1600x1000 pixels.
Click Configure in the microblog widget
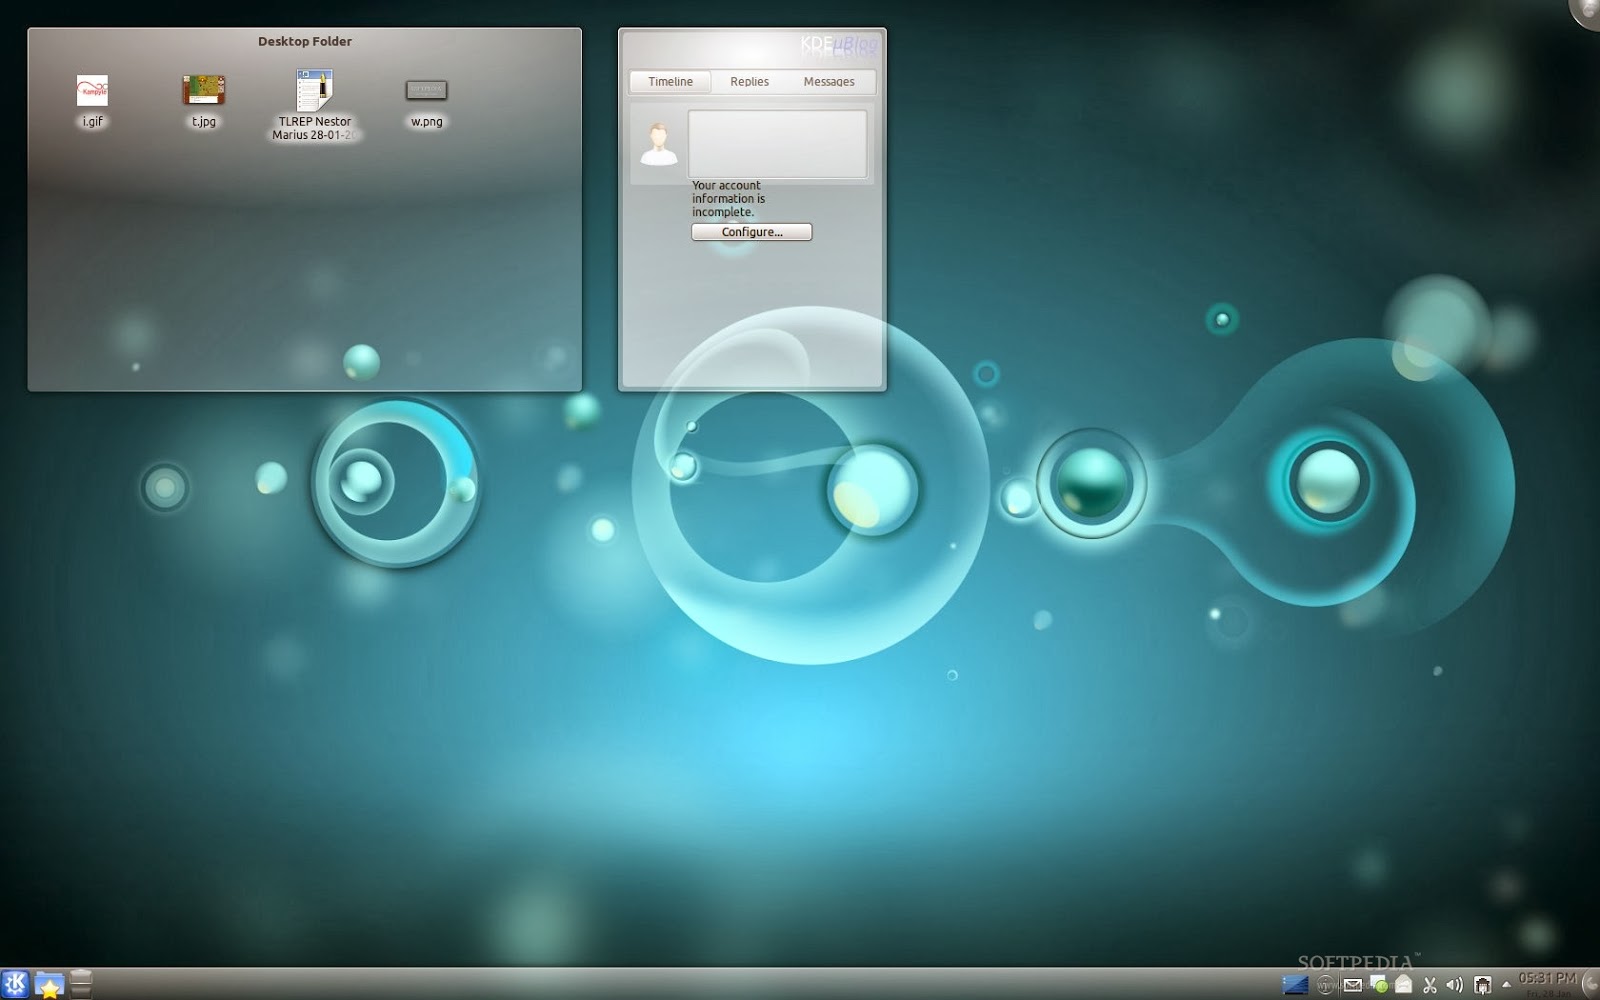[751, 231]
